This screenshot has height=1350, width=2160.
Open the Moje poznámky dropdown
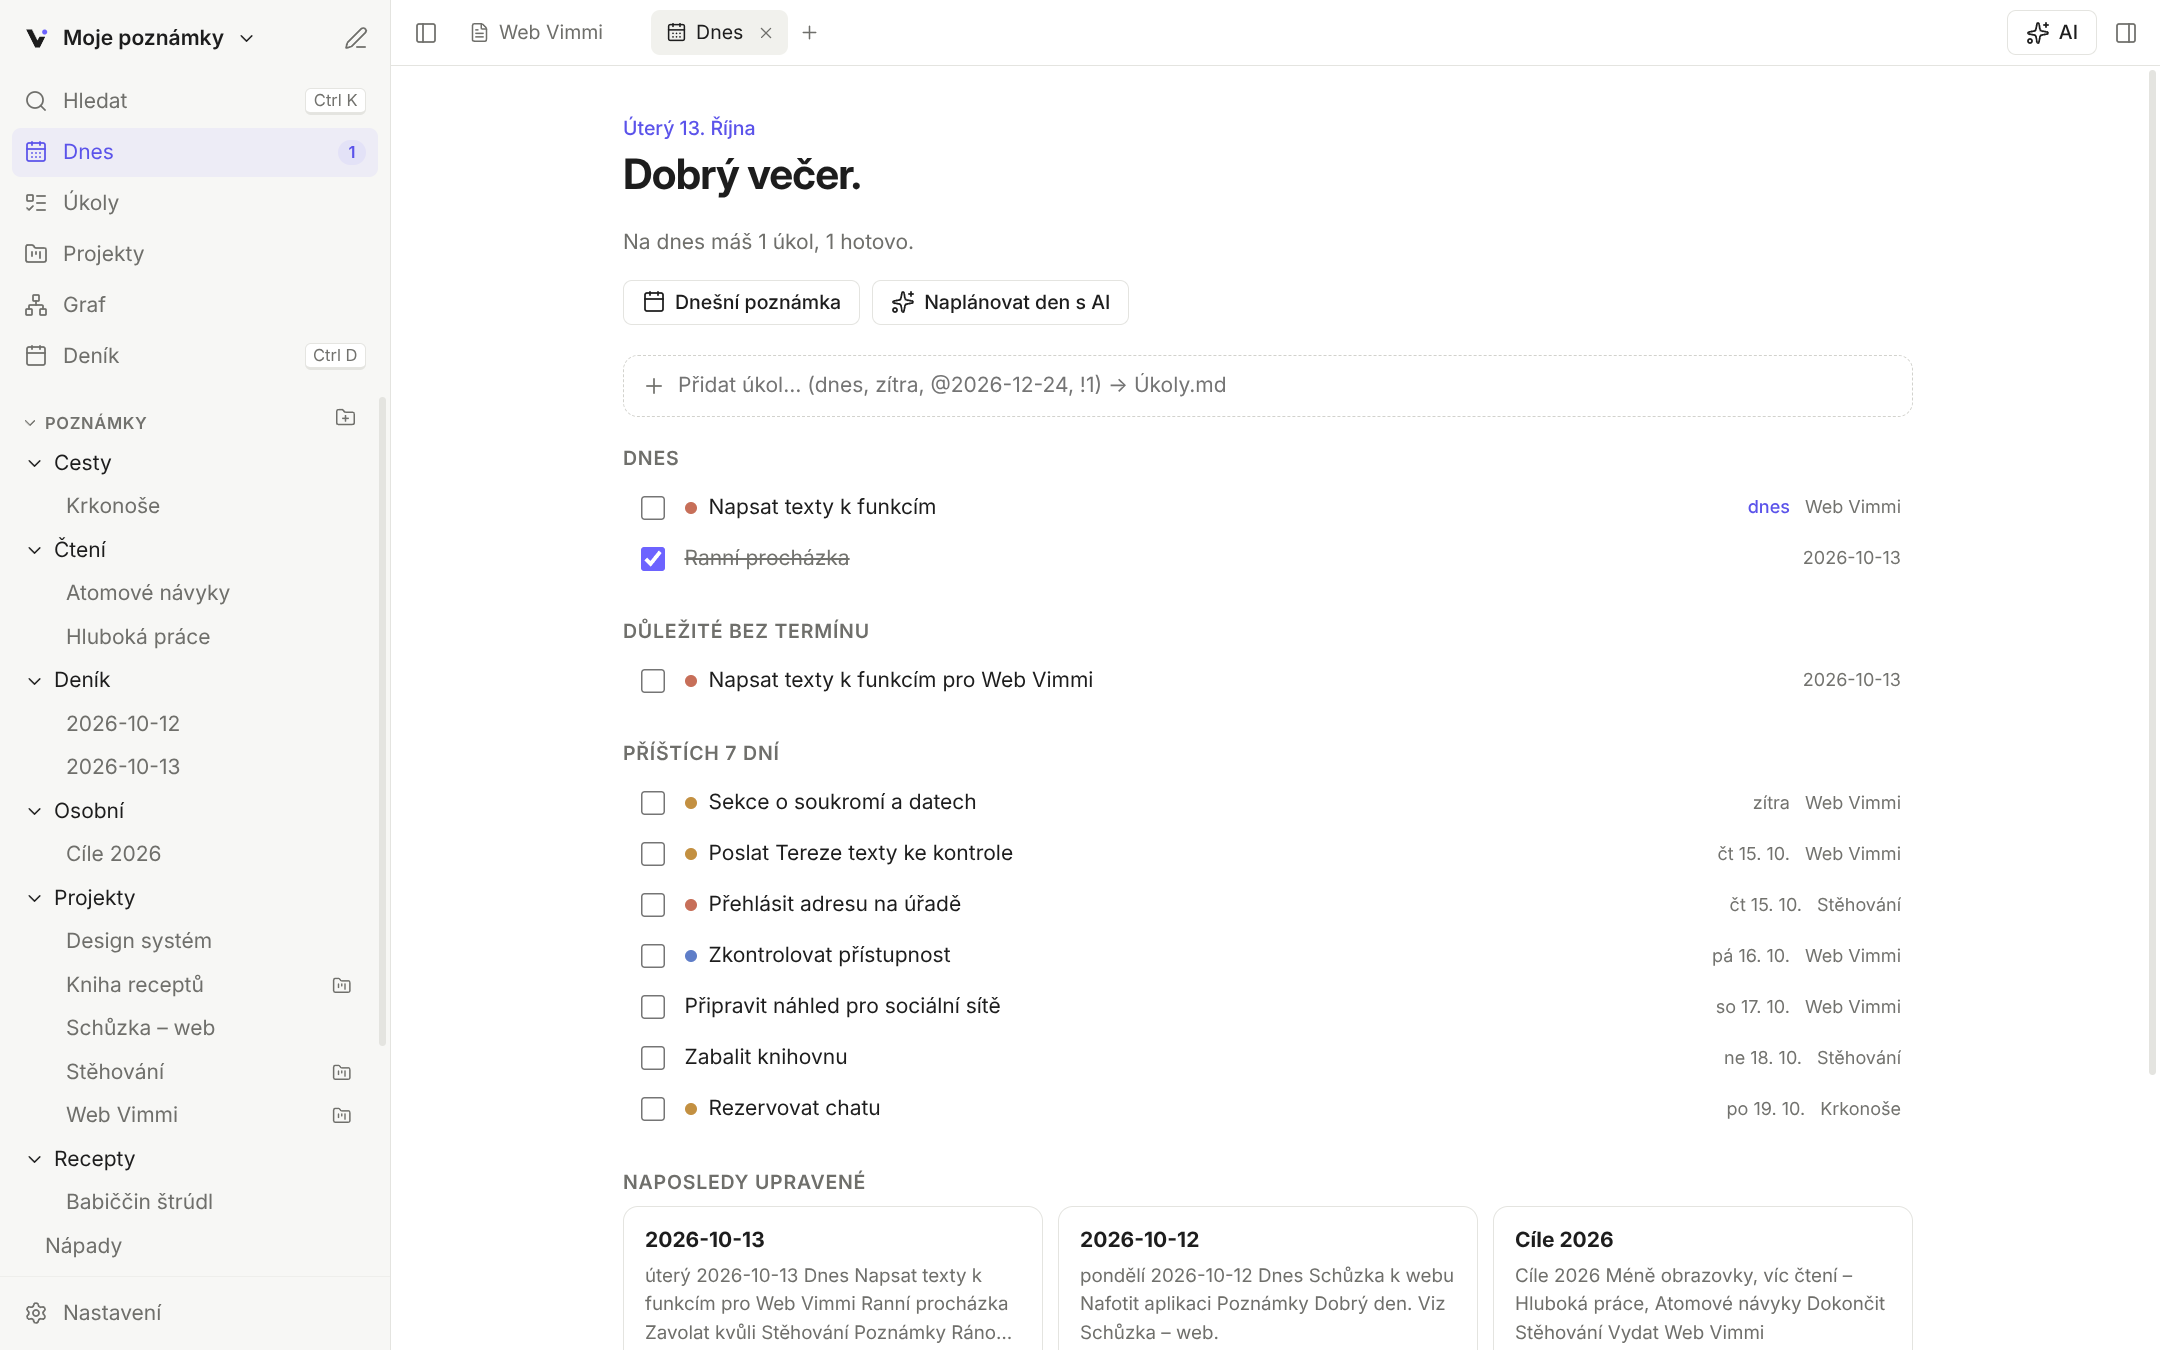(158, 38)
